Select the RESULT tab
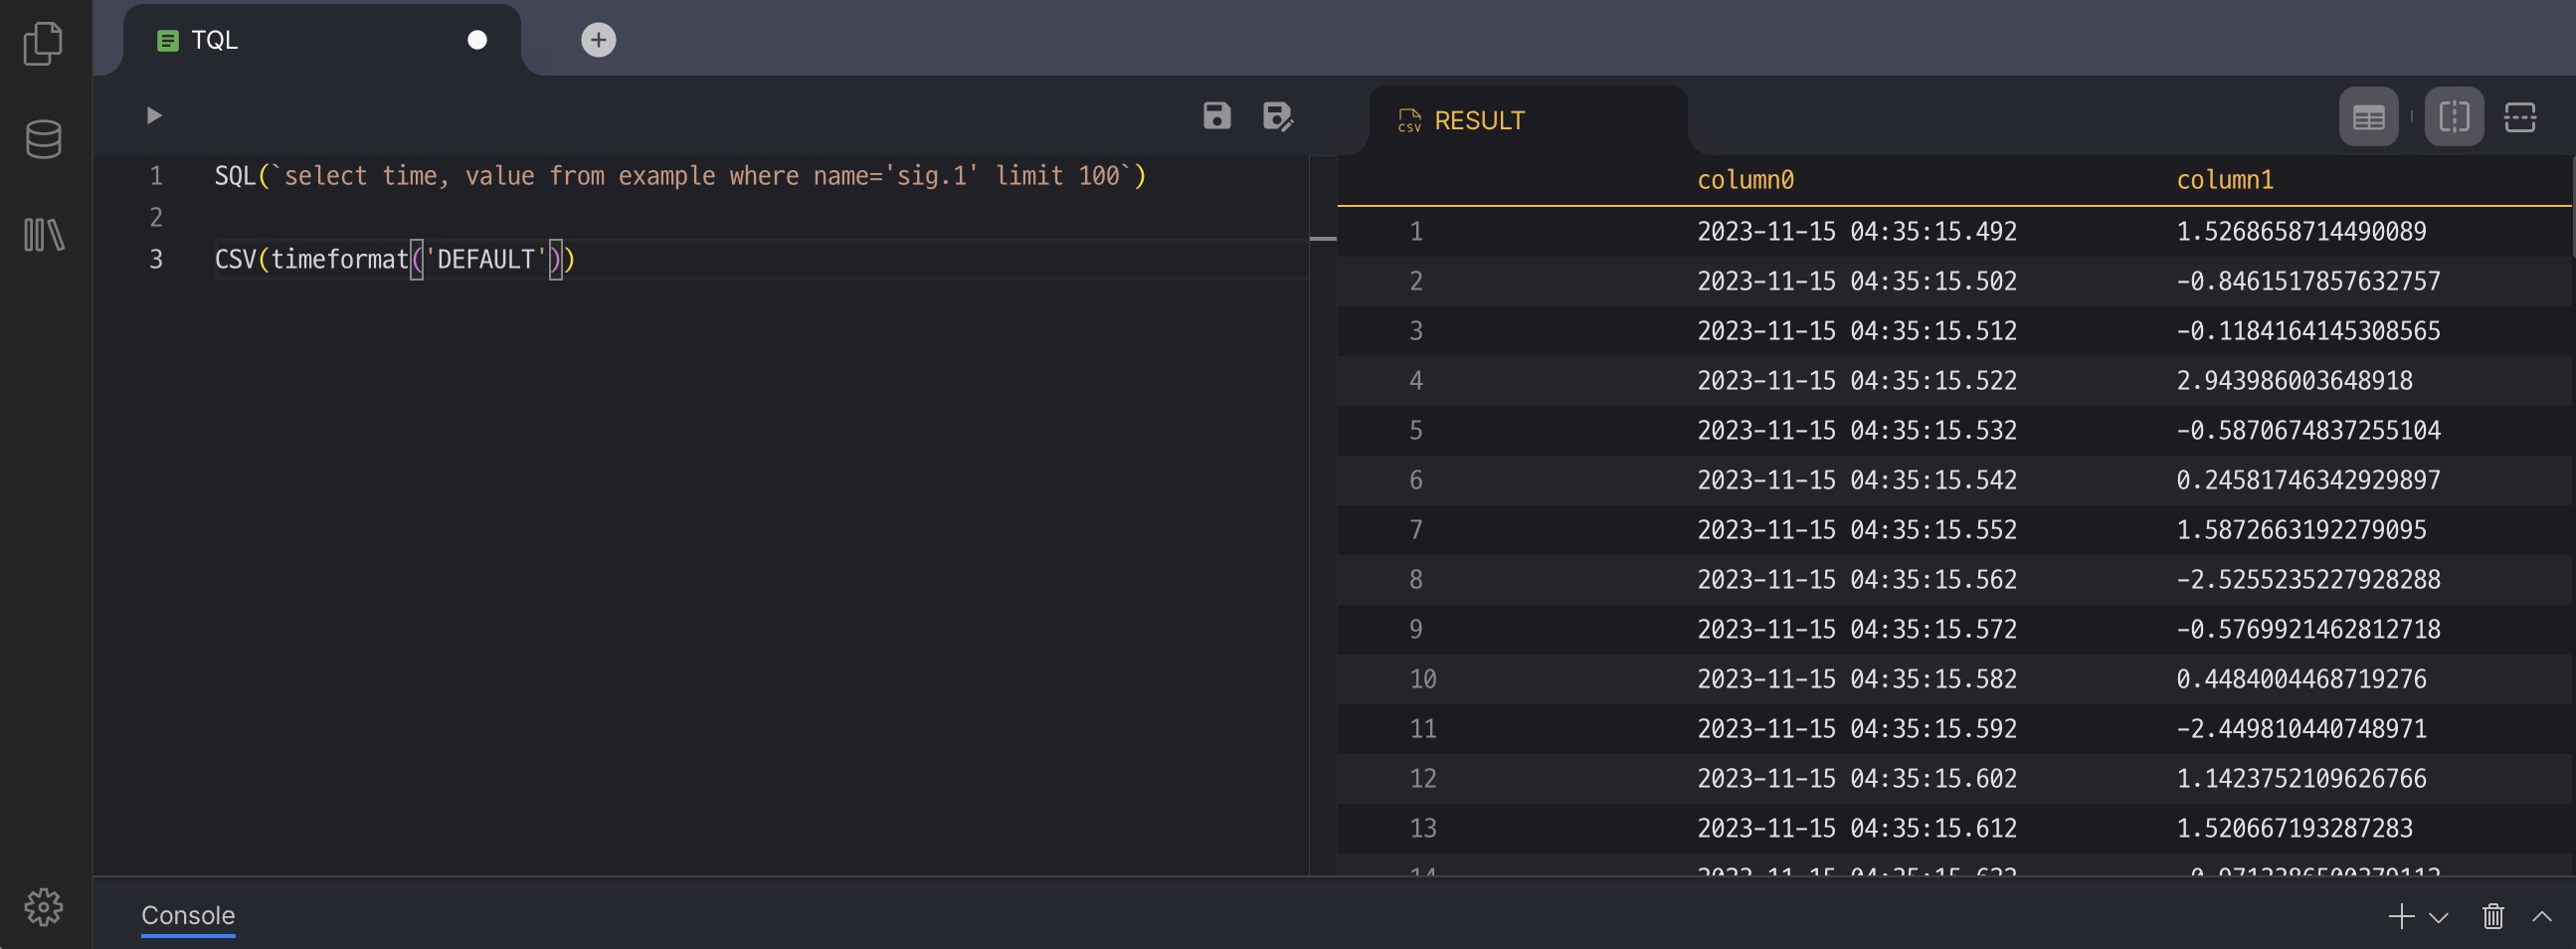 coord(1478,121)
